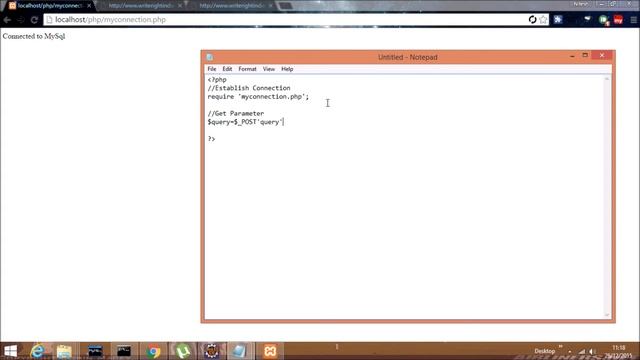
Task: Maximize the Notepad window
Action: pyautogui.click(x=585, y=55)
